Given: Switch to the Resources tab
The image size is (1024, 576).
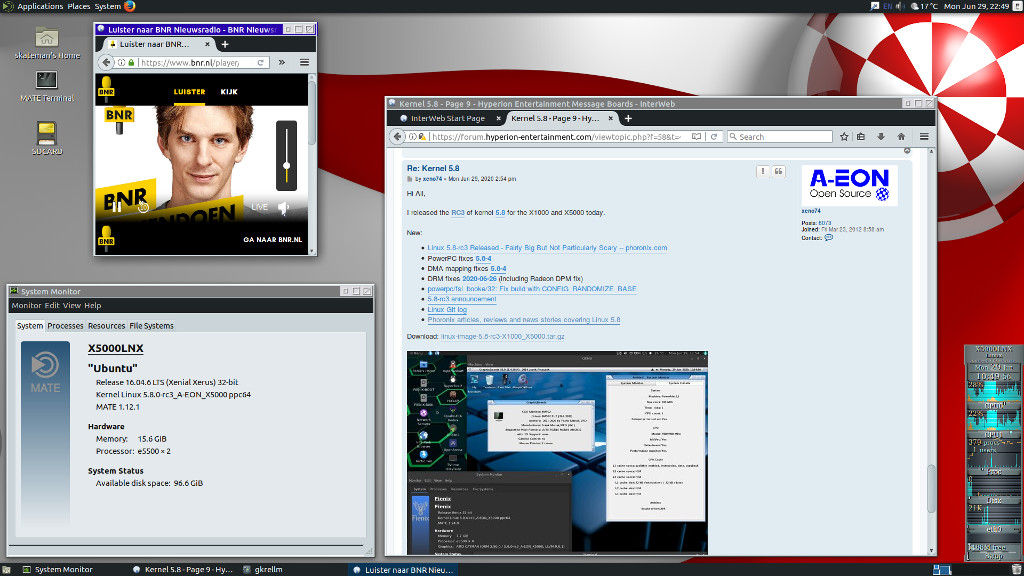Looking at the screenshot, I should (106, 326).
